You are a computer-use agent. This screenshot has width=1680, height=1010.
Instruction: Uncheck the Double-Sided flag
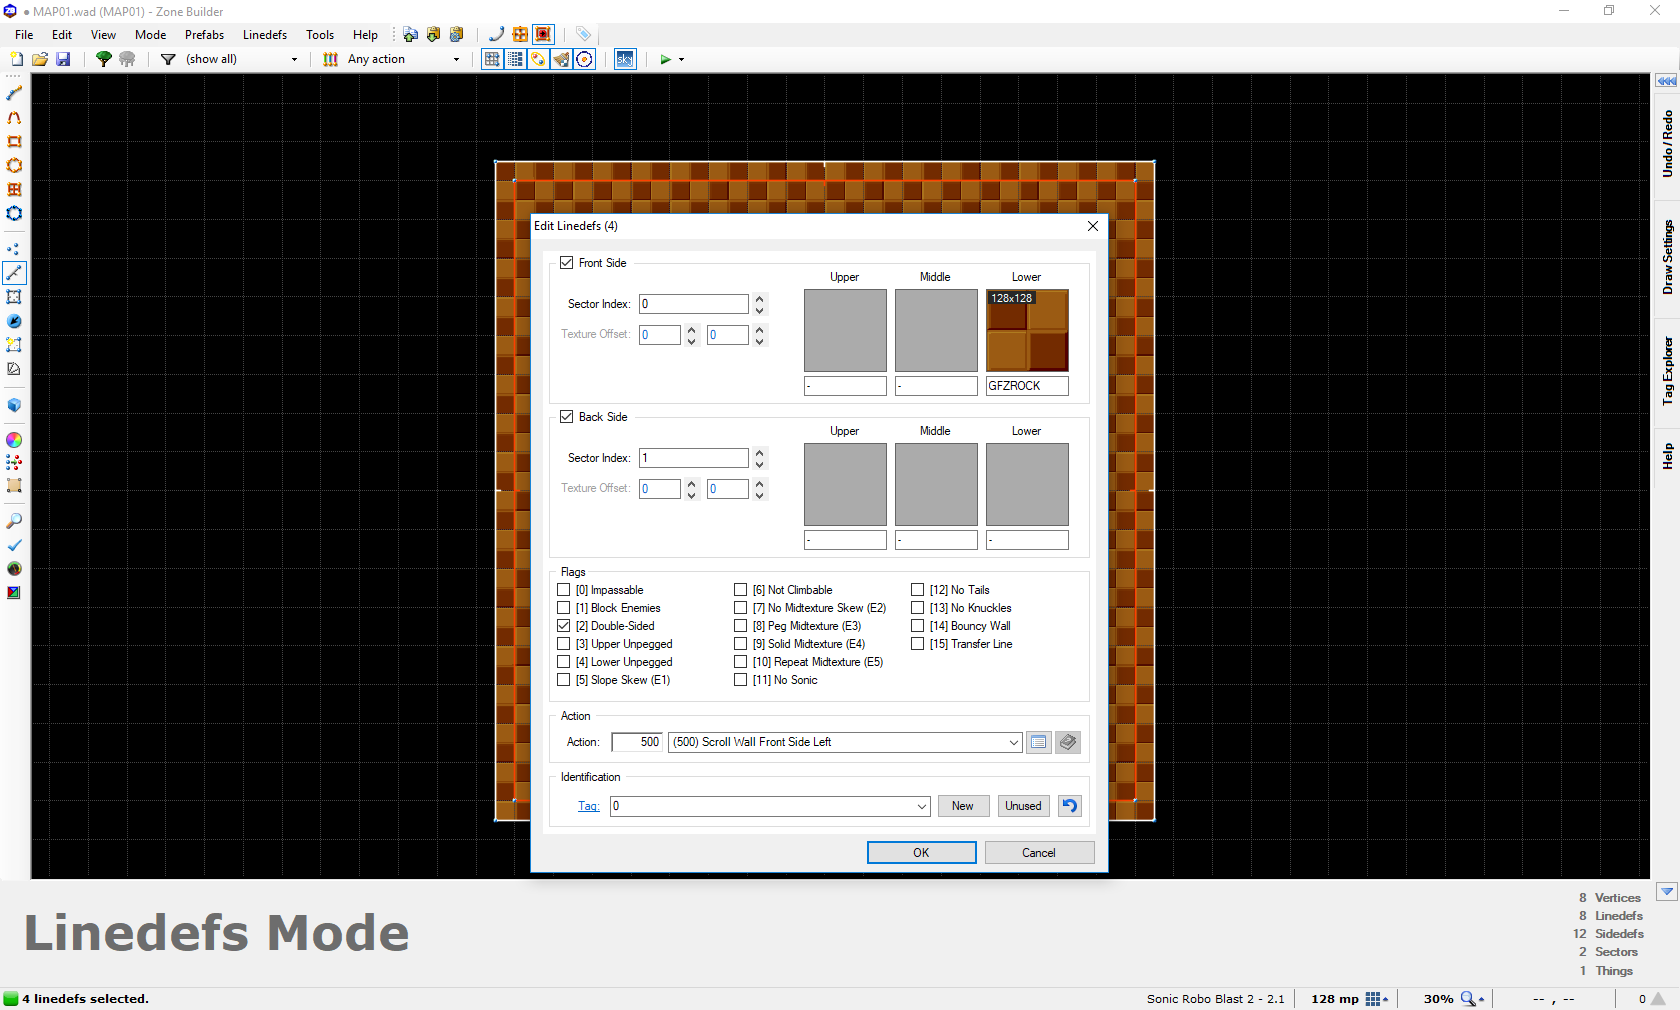tap(564, 626)
